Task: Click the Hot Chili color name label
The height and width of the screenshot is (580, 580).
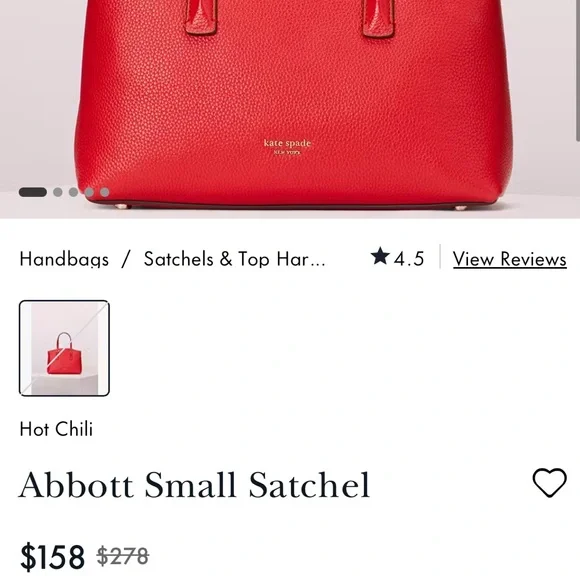Action: [56, 429]
